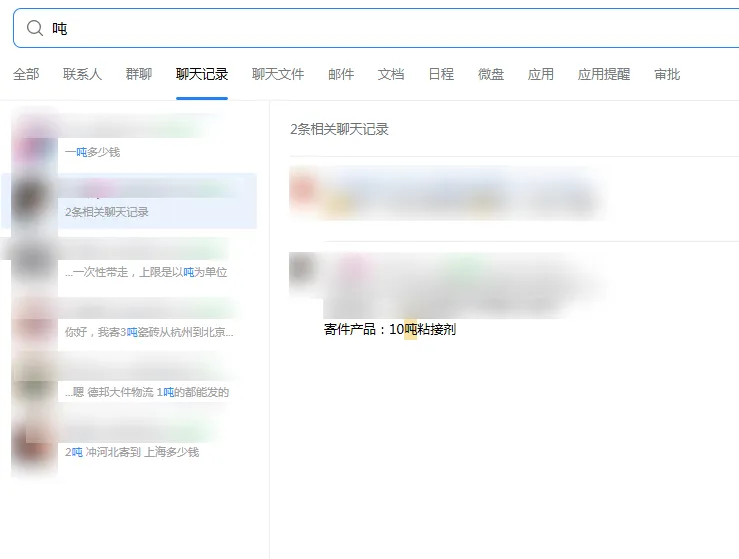739x559 pixels.
Task: Click message 寄件产品：10吨粘接剂
Action: (x=390, y=329)
